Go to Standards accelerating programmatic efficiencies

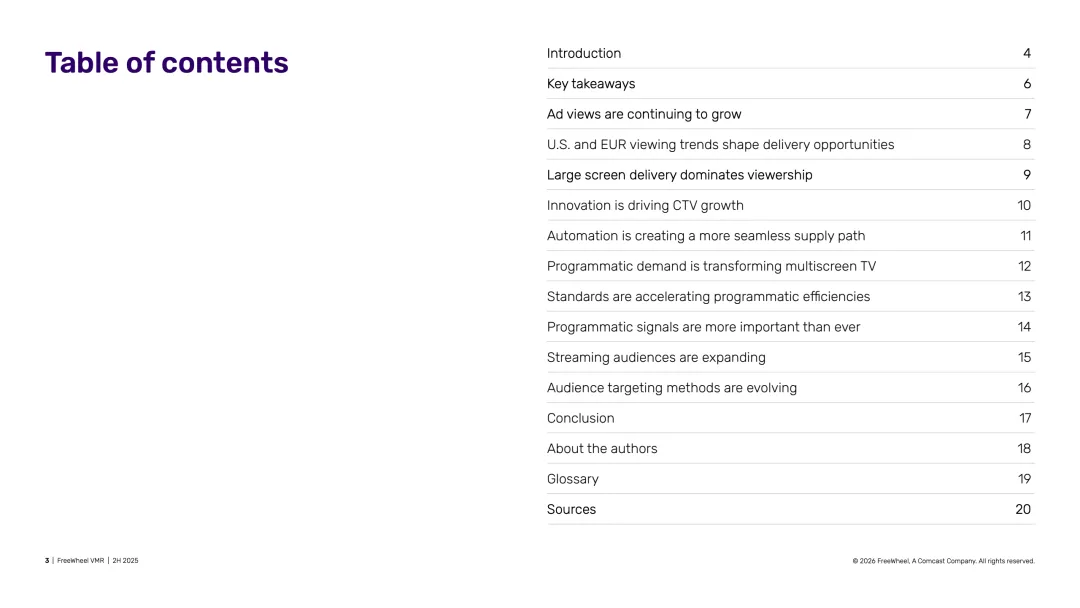tap(708, 297)
